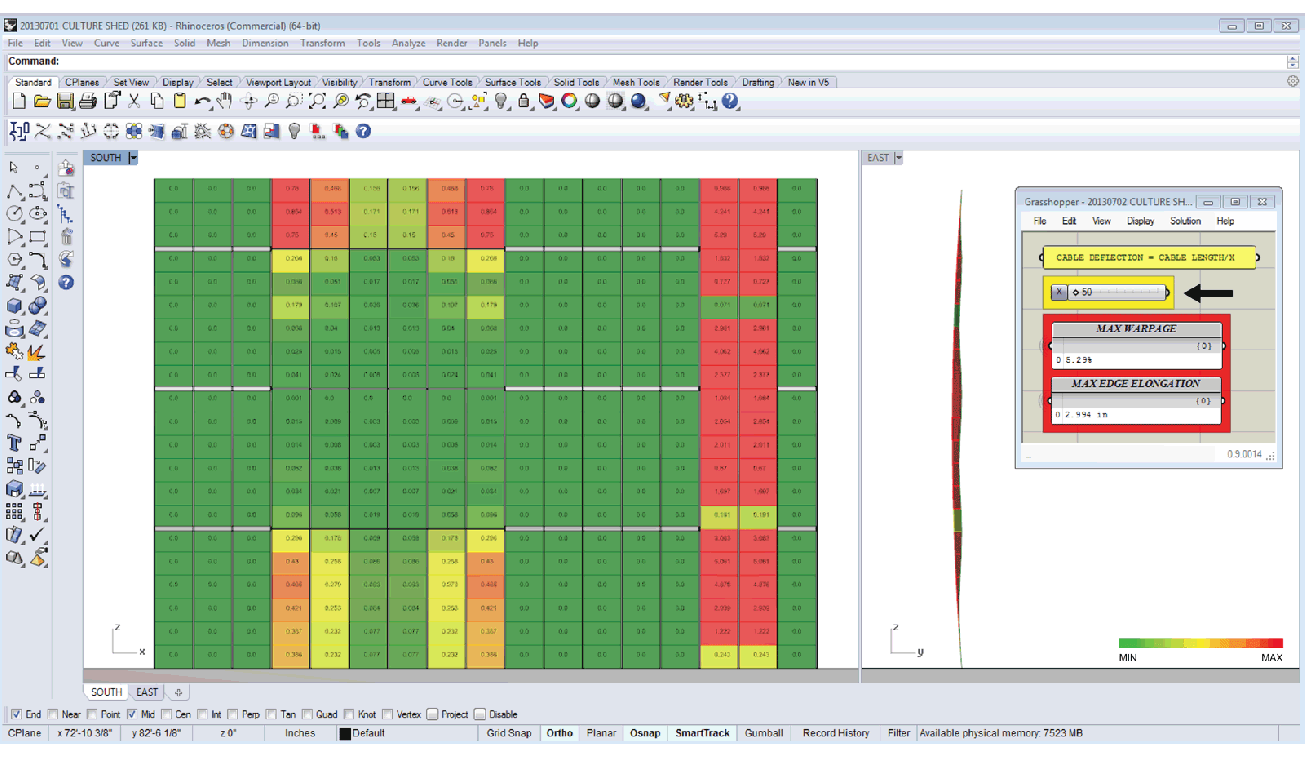Select the Pan hand tool

225,101
